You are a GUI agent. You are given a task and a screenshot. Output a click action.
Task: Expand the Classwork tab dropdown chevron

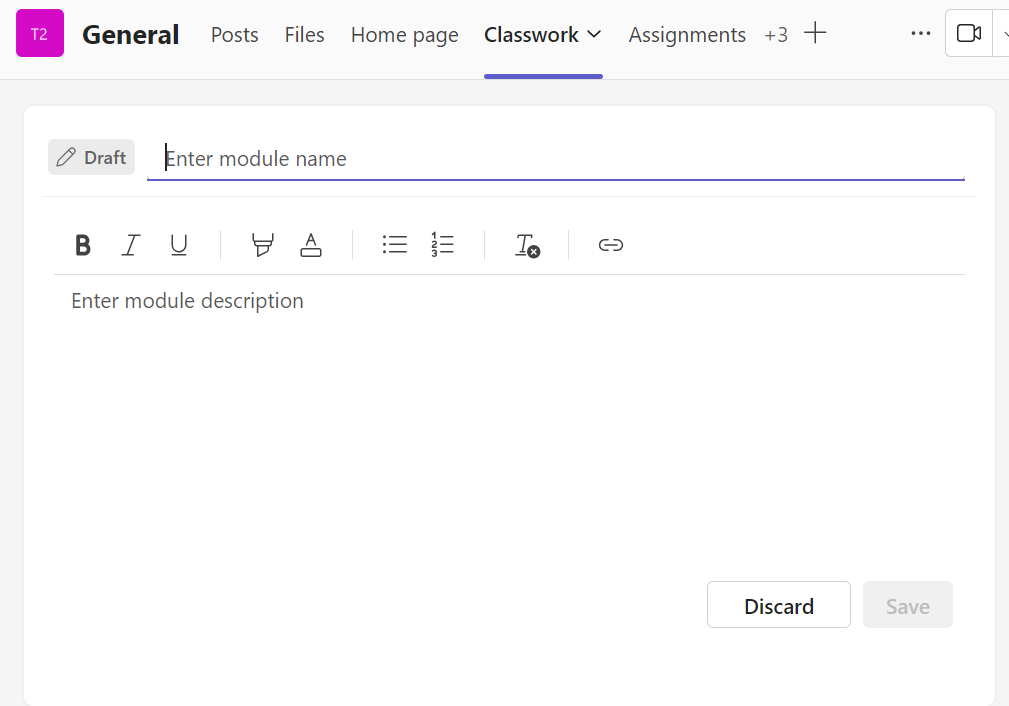pyautogui.click(x=594, y=34)
